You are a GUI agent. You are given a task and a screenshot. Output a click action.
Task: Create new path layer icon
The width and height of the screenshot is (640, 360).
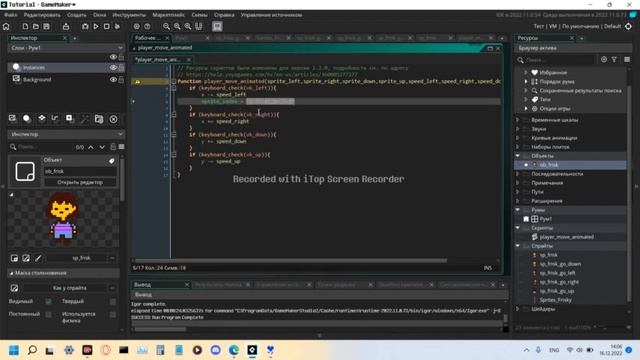point(55,119)
